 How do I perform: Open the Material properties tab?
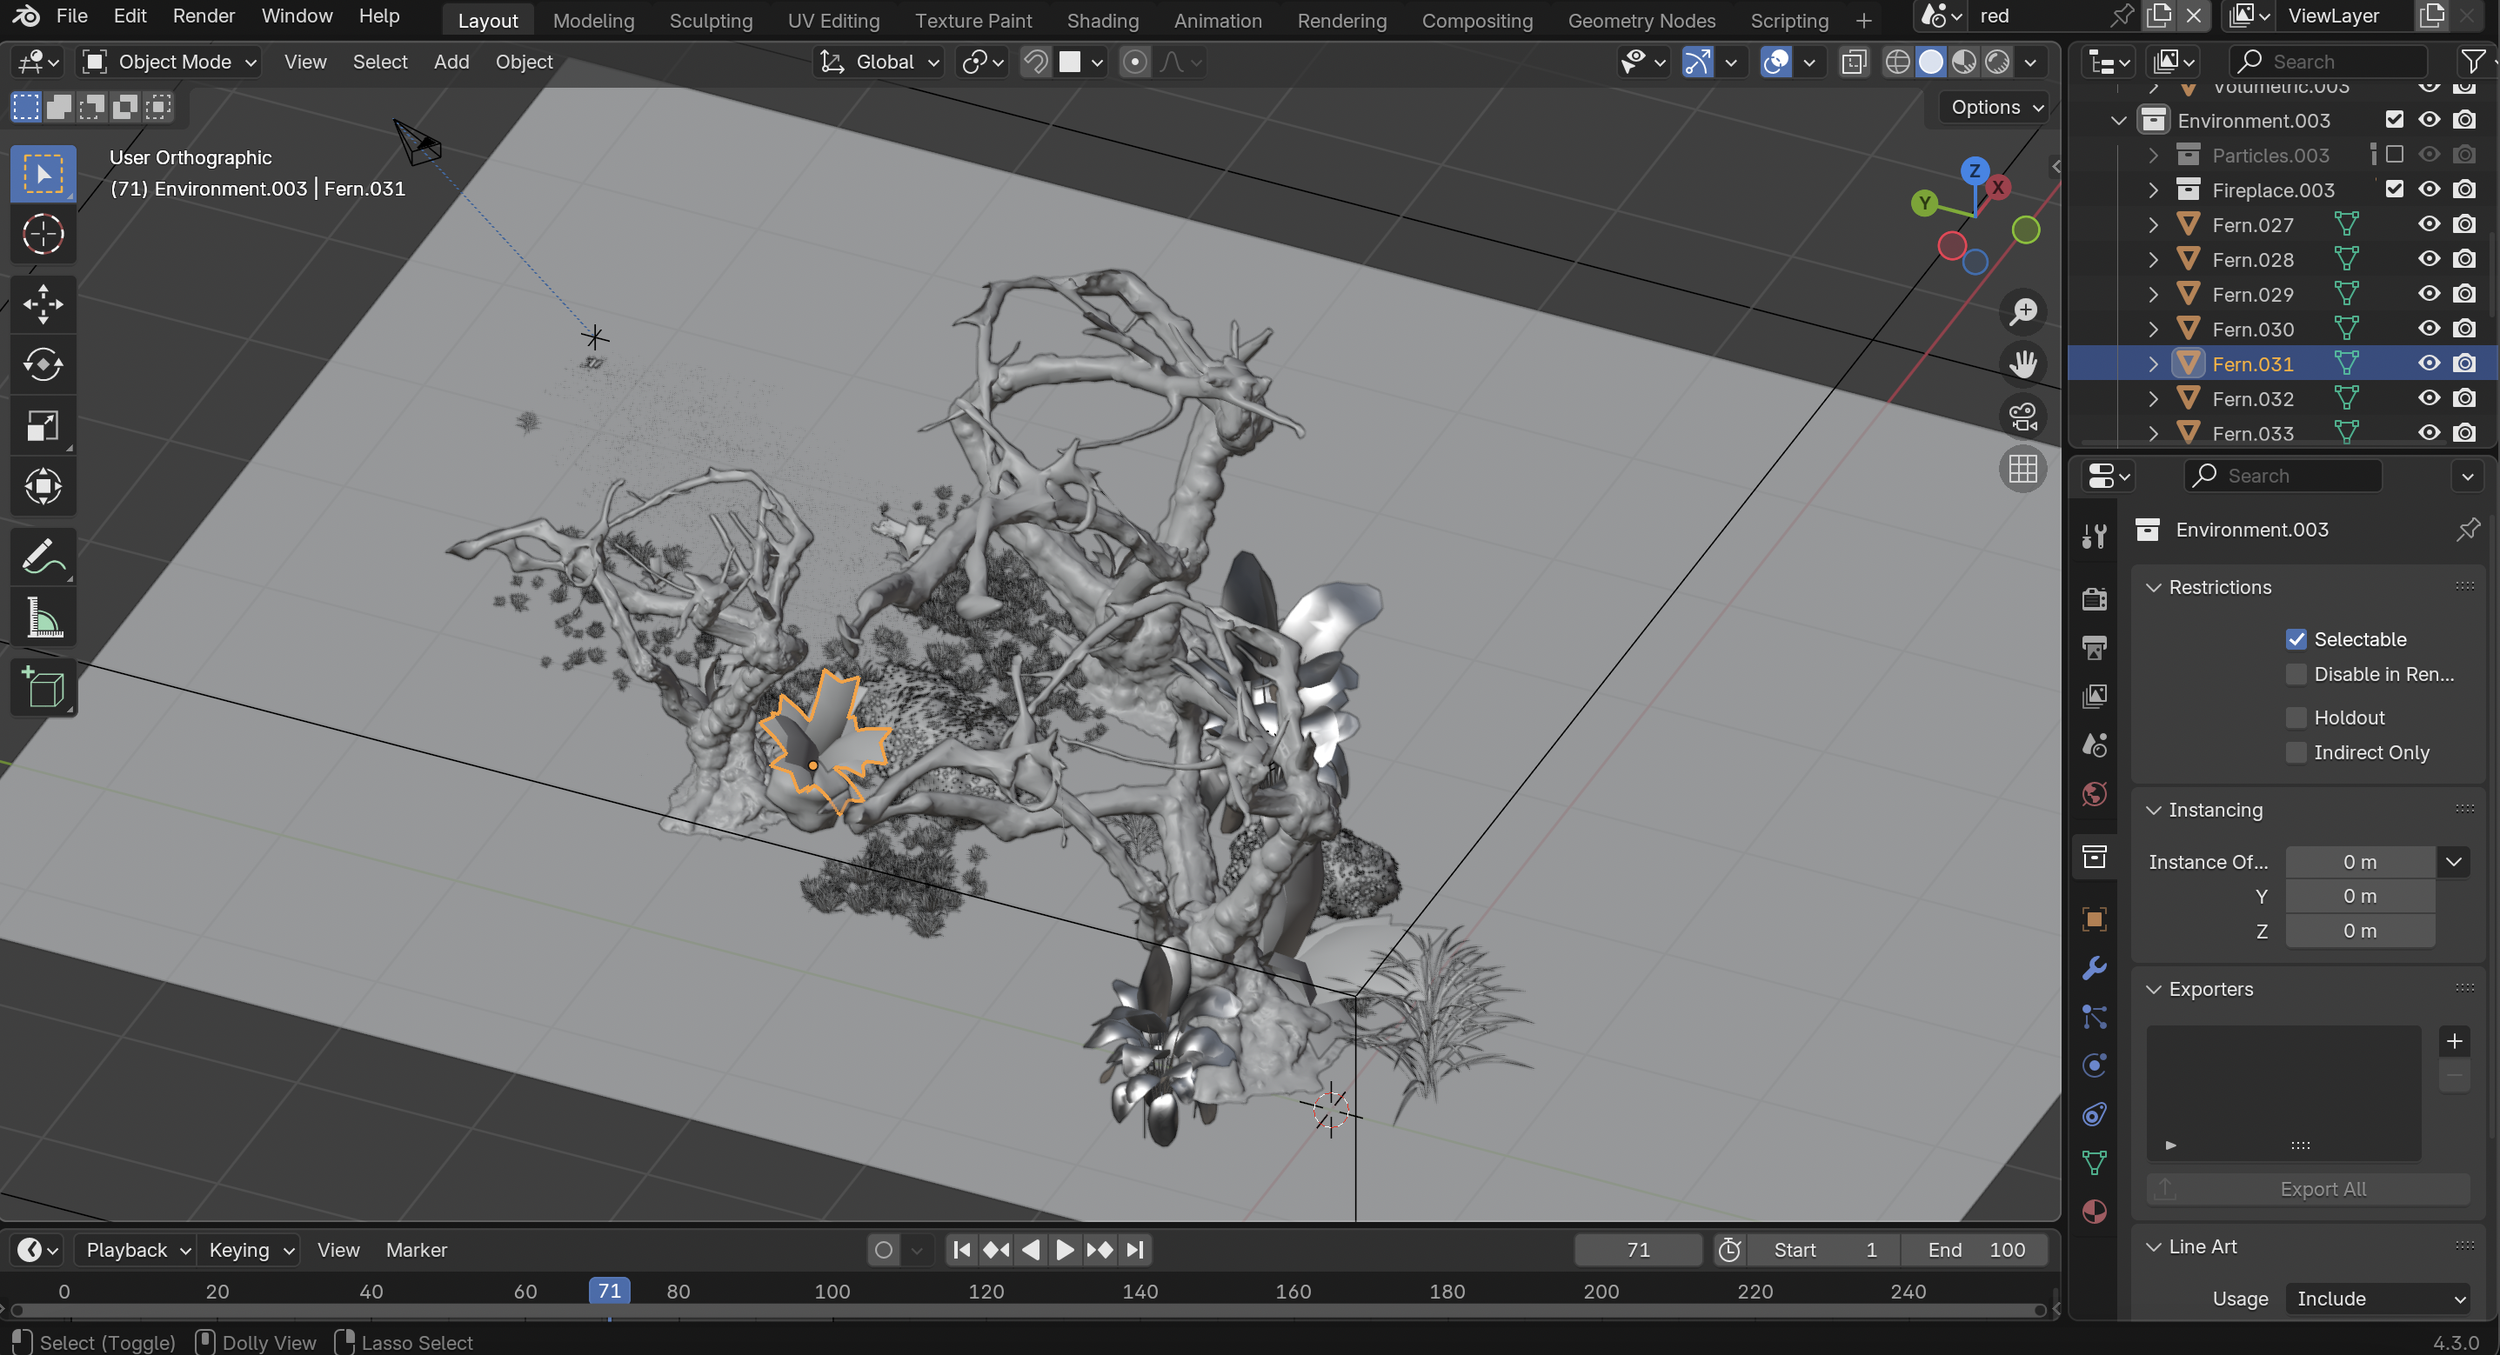tap(2094, 1212)
